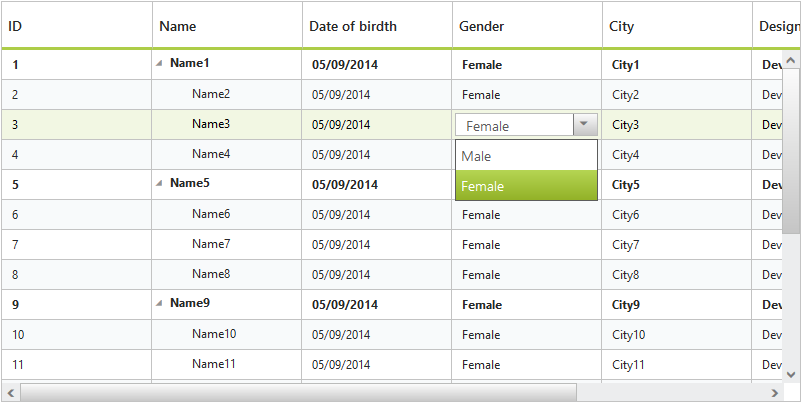Click the horizontal scrollbar right arrow
Image resolution: width=802 pixels, height=403 pixels.
[x=775, y=392]
